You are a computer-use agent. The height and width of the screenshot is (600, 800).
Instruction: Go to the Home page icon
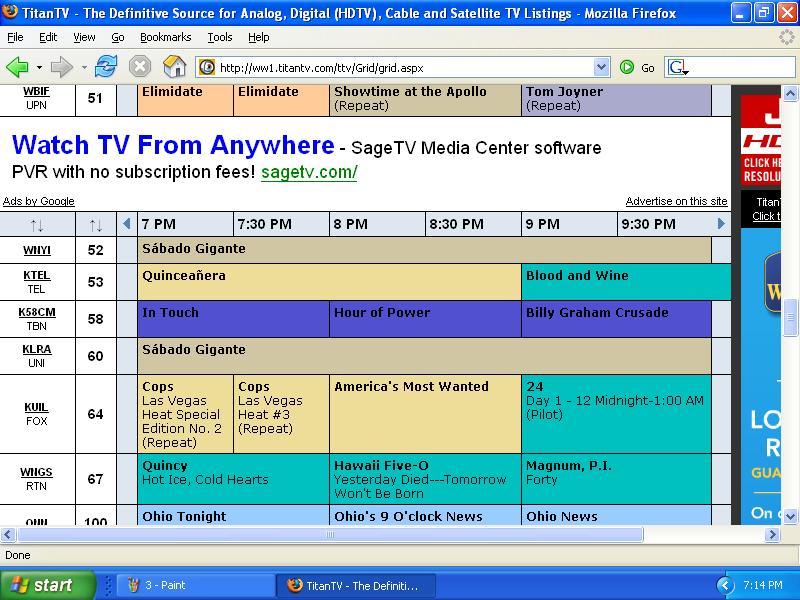coord(174,66)
